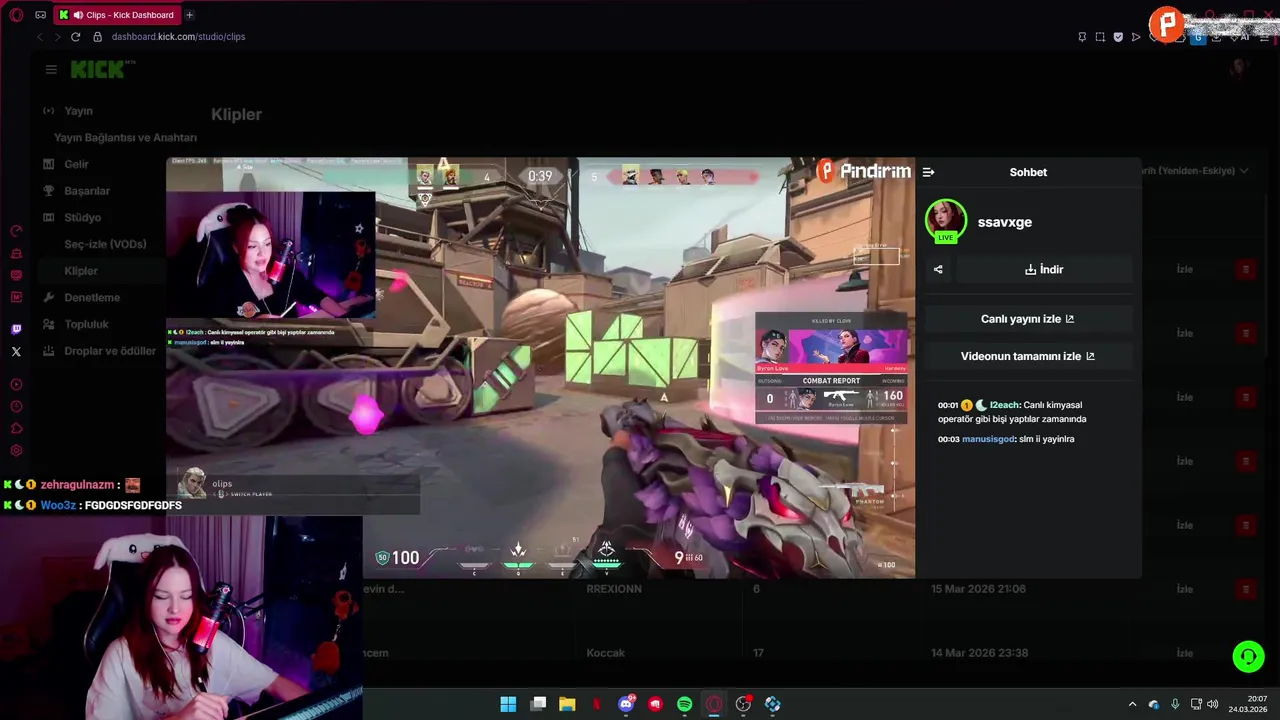Open the green support headset button
The width and height of the screenshot is (1280, 720).
click(1248, 656)
